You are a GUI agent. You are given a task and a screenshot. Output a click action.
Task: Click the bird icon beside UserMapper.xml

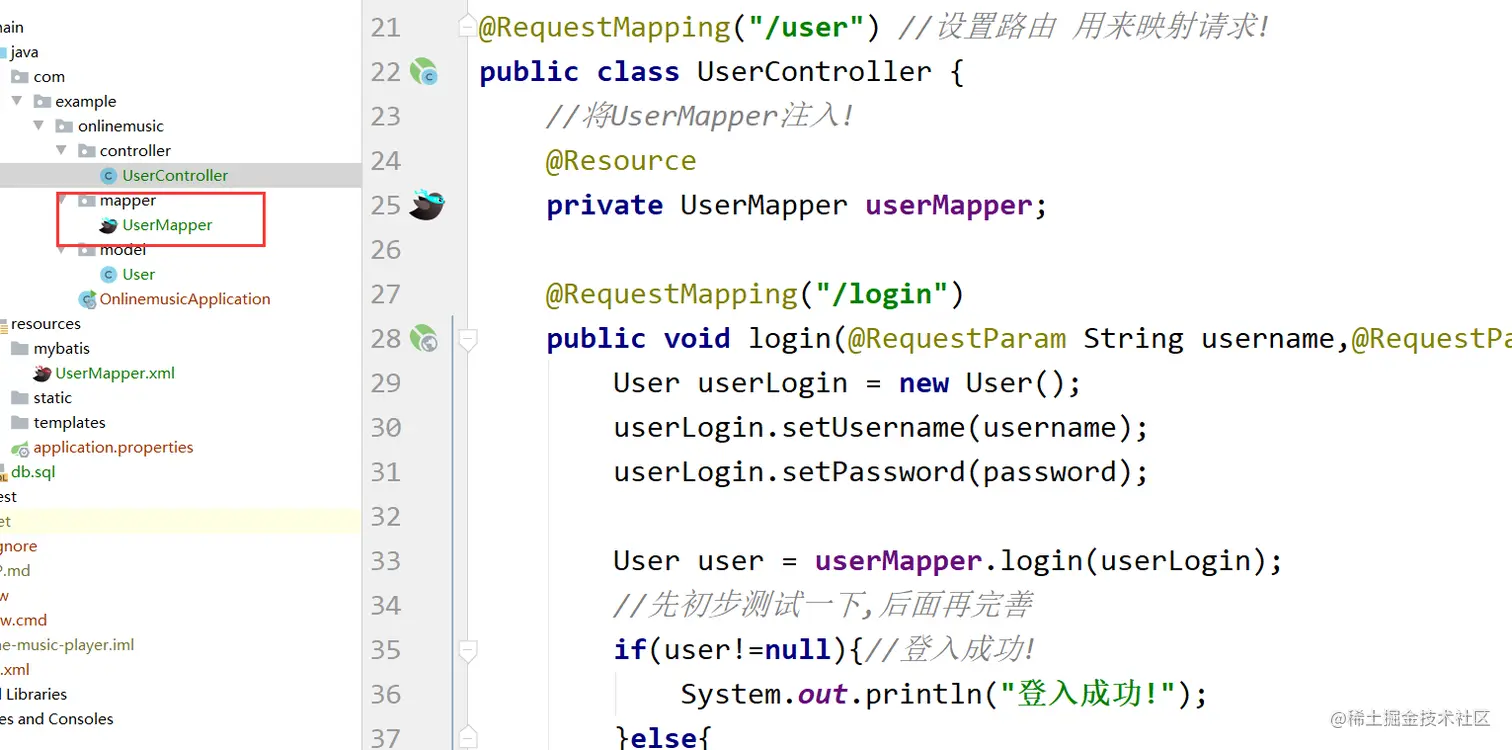click(x=42, y=373)
